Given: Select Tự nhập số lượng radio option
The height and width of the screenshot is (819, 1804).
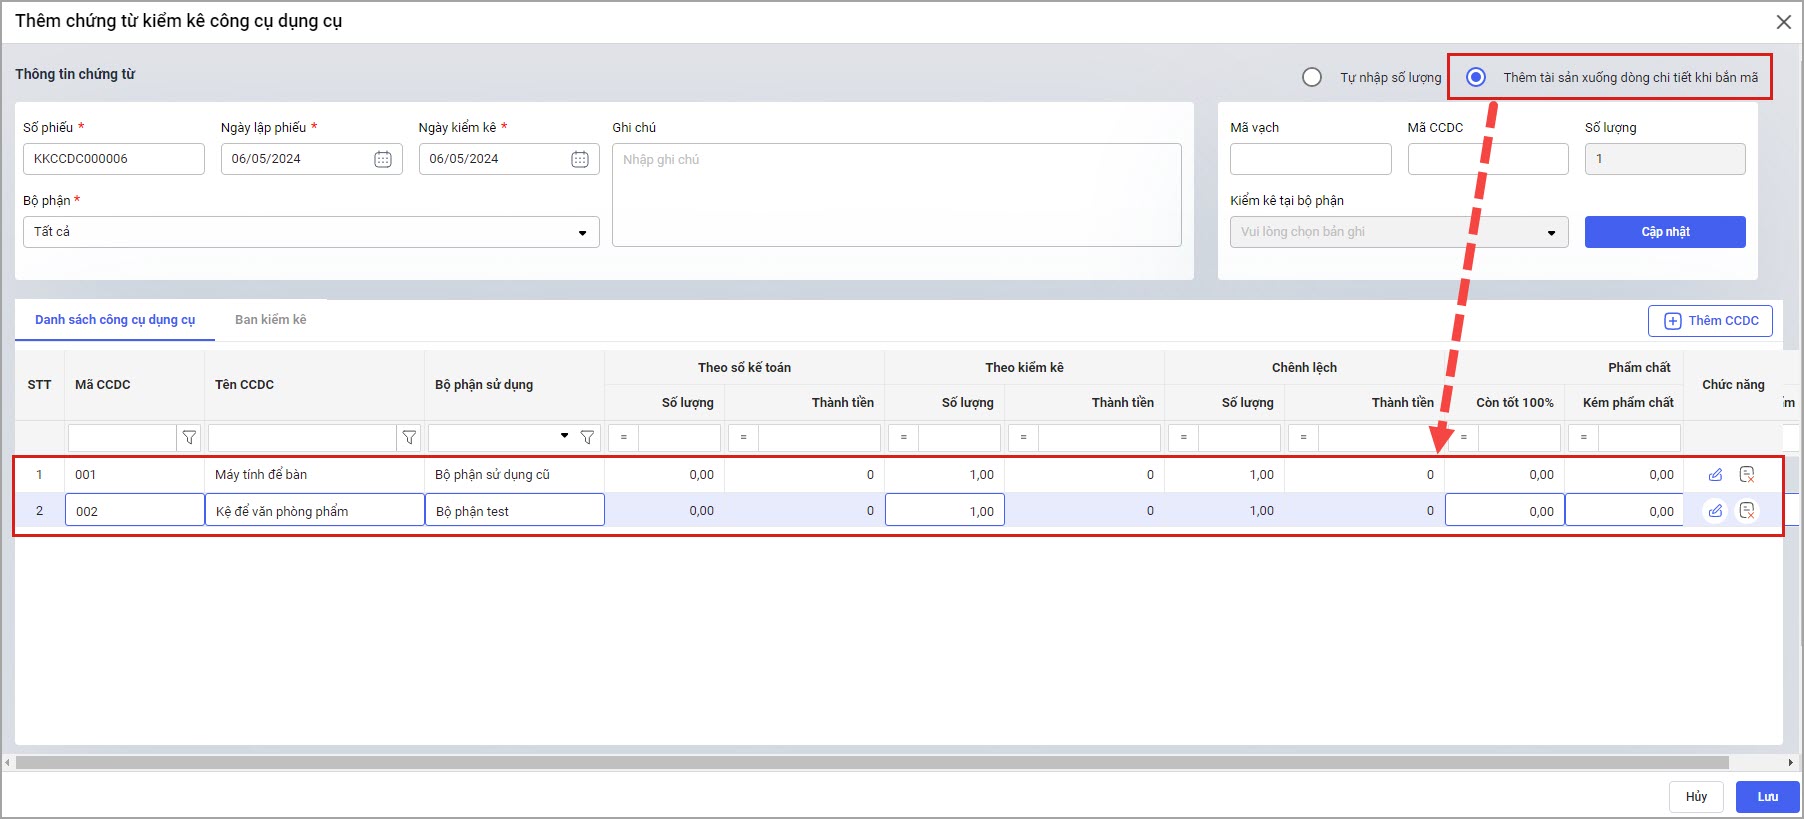Looking at the screenshot, I should tap(1312, 77).
